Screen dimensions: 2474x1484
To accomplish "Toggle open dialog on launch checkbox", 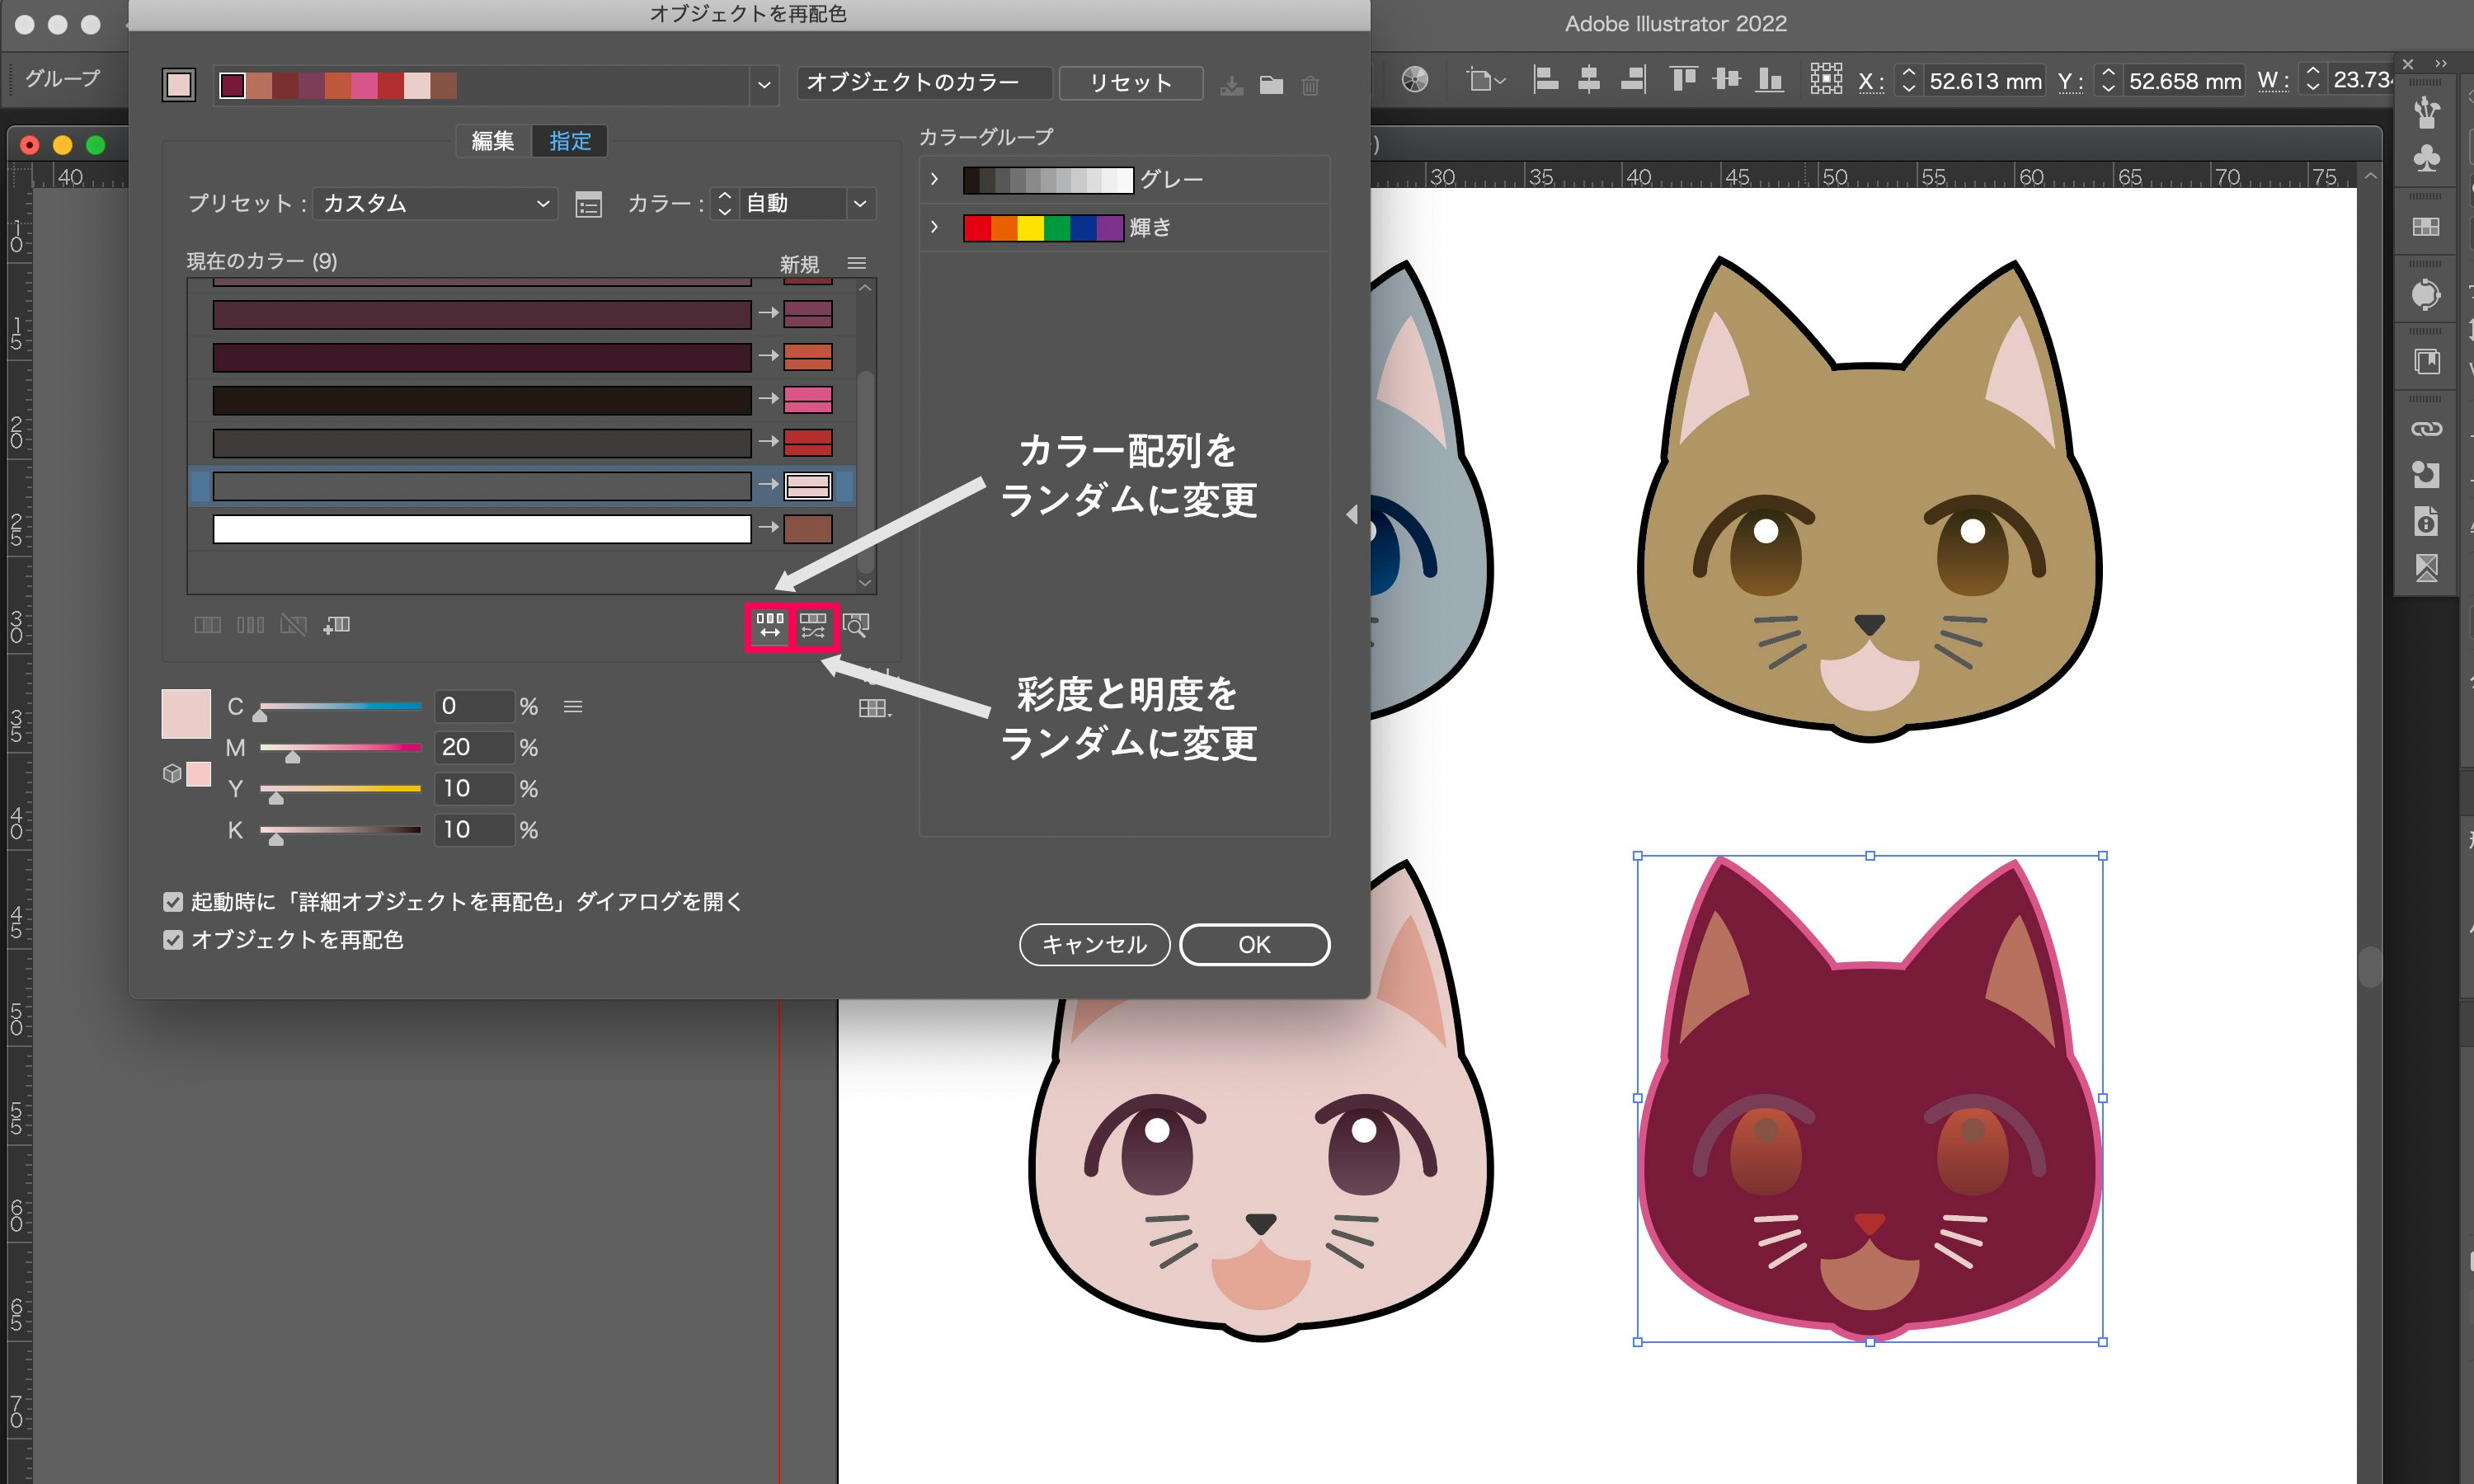I will tap(173, 902).
